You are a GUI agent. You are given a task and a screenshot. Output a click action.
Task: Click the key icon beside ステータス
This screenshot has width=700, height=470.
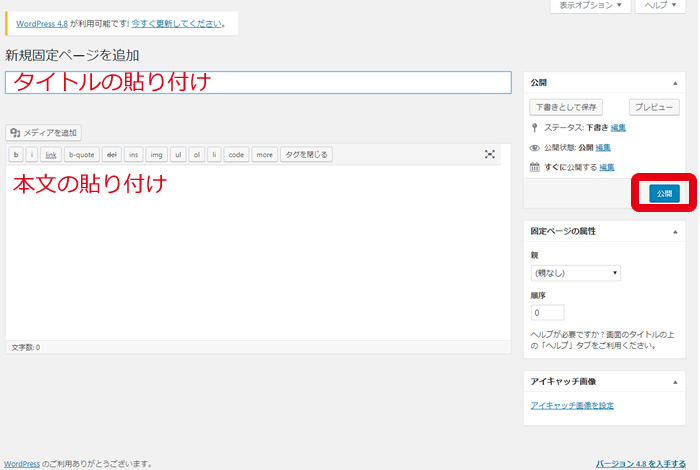tap(534, 128)
